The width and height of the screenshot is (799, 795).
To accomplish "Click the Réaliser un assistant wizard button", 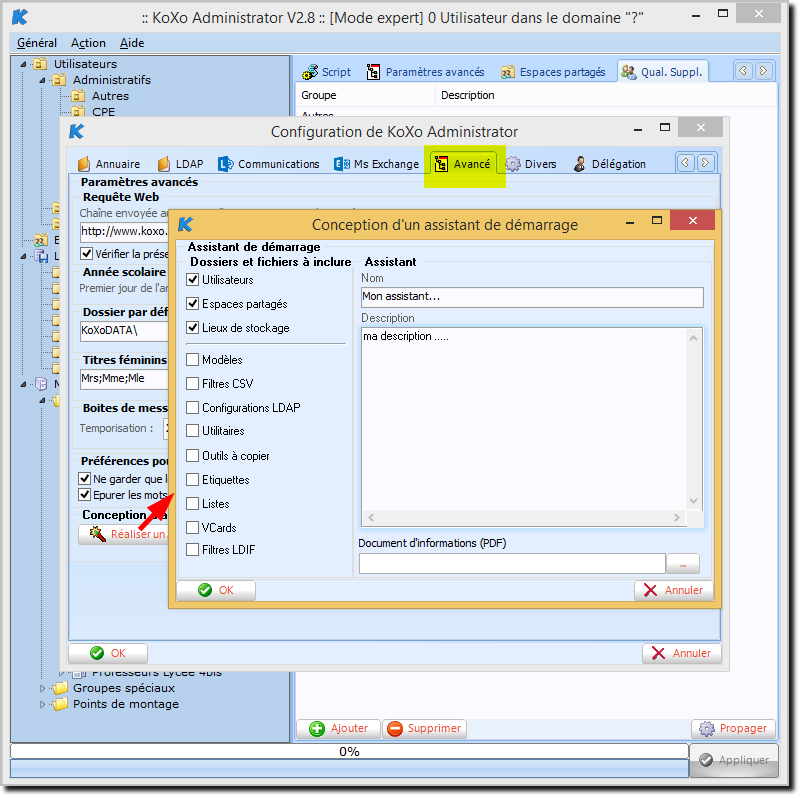I will [x=123, y=534].
